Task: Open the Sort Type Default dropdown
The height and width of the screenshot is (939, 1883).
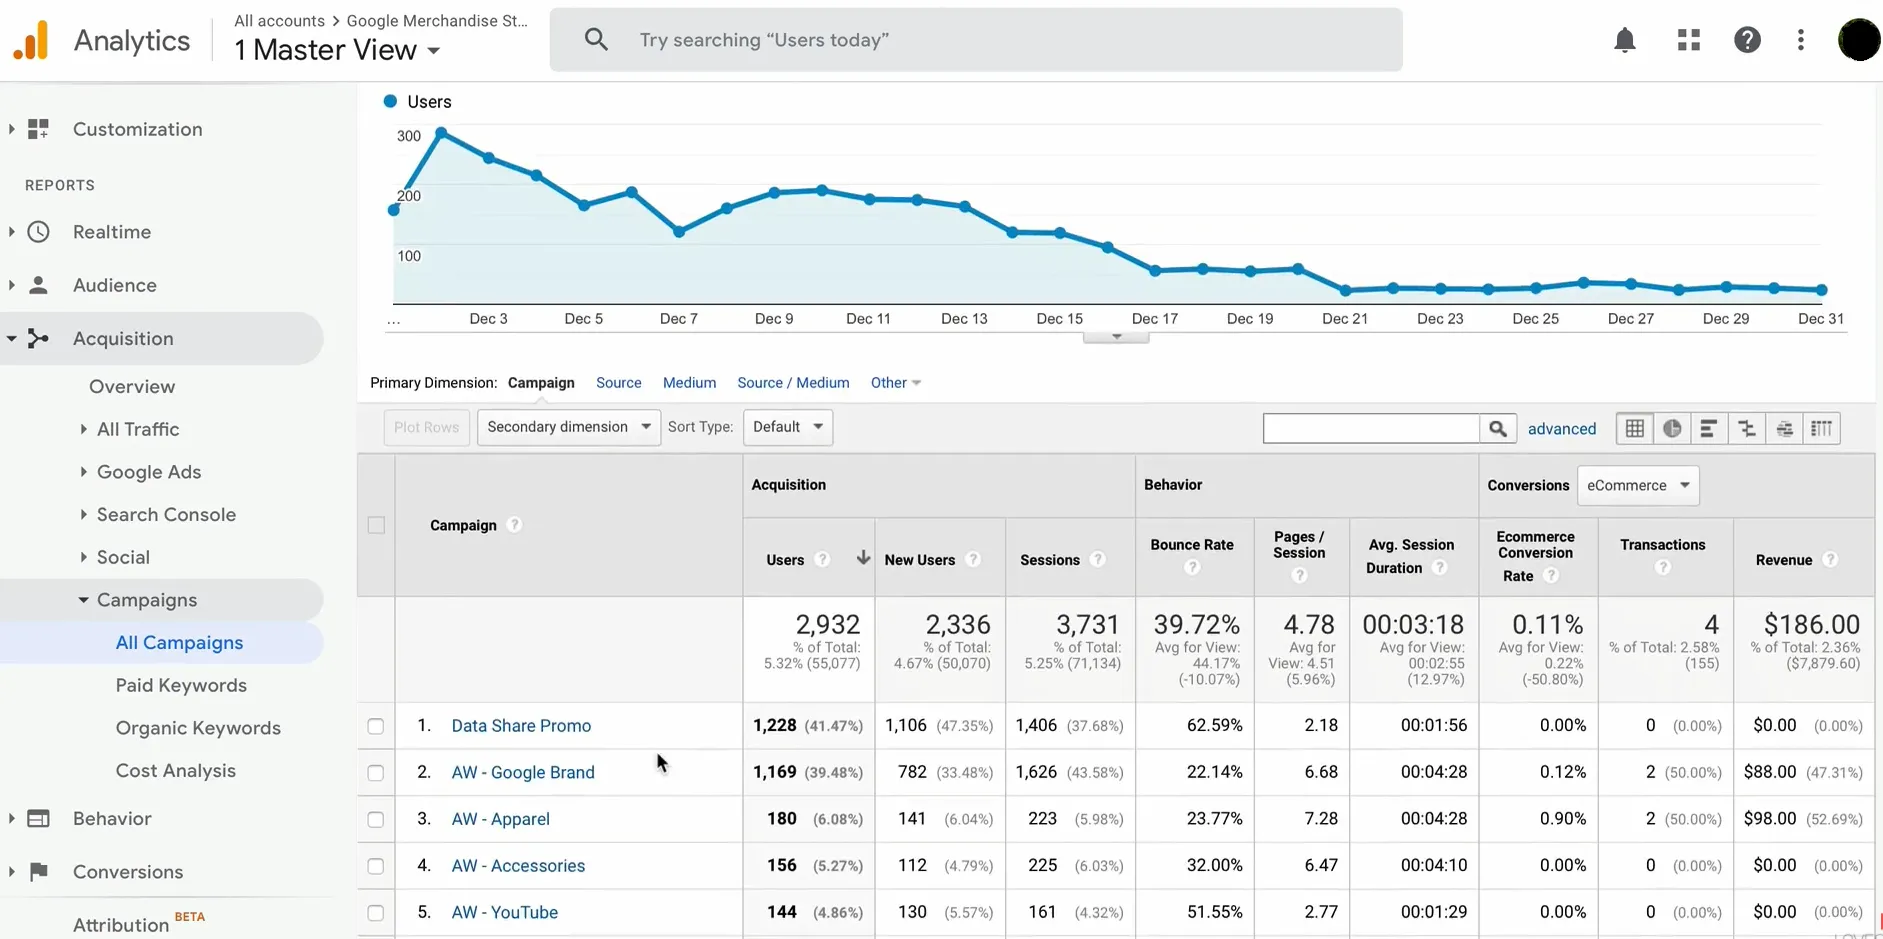Action: (788, 427)
